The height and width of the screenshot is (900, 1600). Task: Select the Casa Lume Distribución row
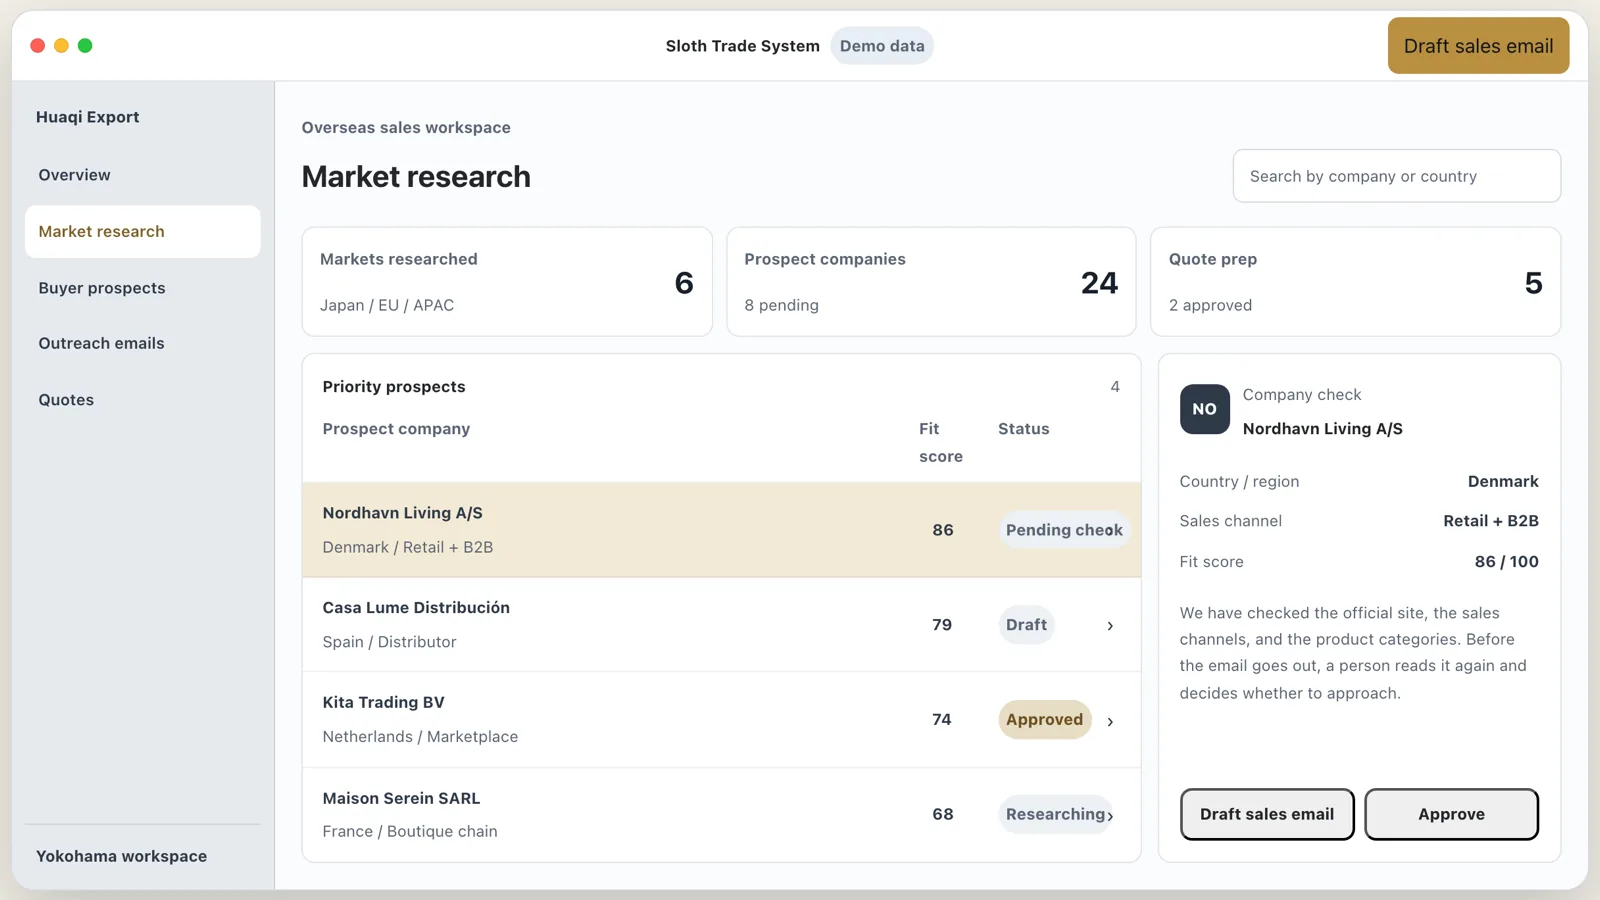pos(721,625)
